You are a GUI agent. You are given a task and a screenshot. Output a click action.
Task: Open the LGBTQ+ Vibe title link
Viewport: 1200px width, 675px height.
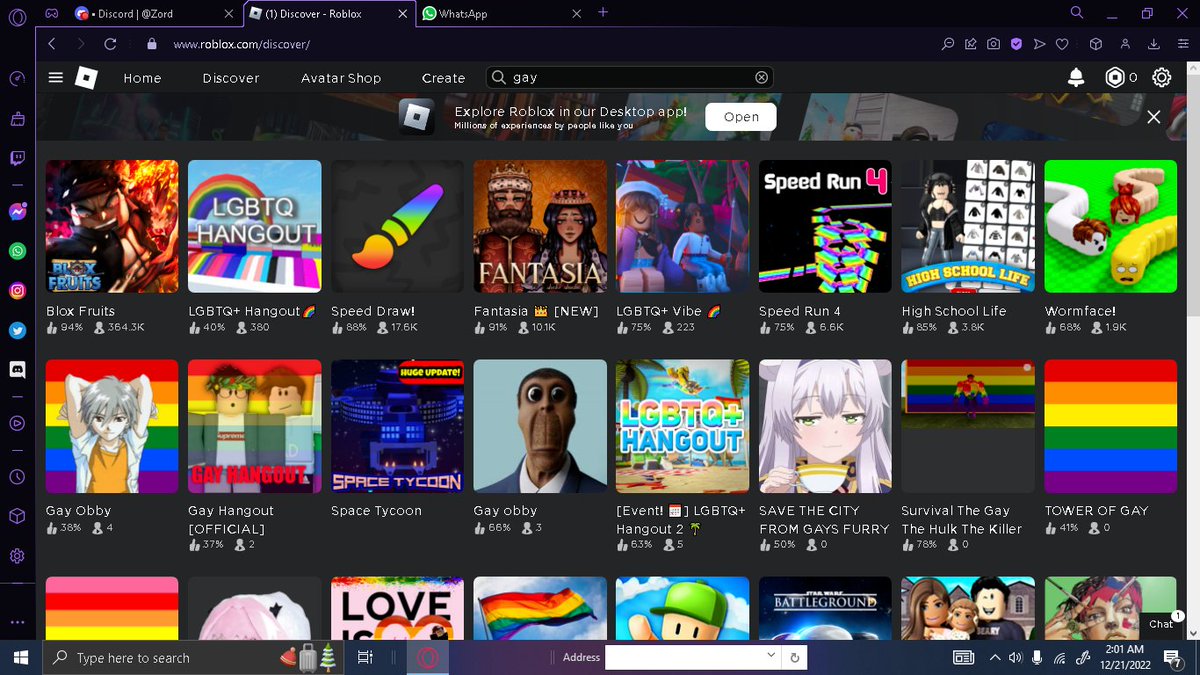coord(668,311)
